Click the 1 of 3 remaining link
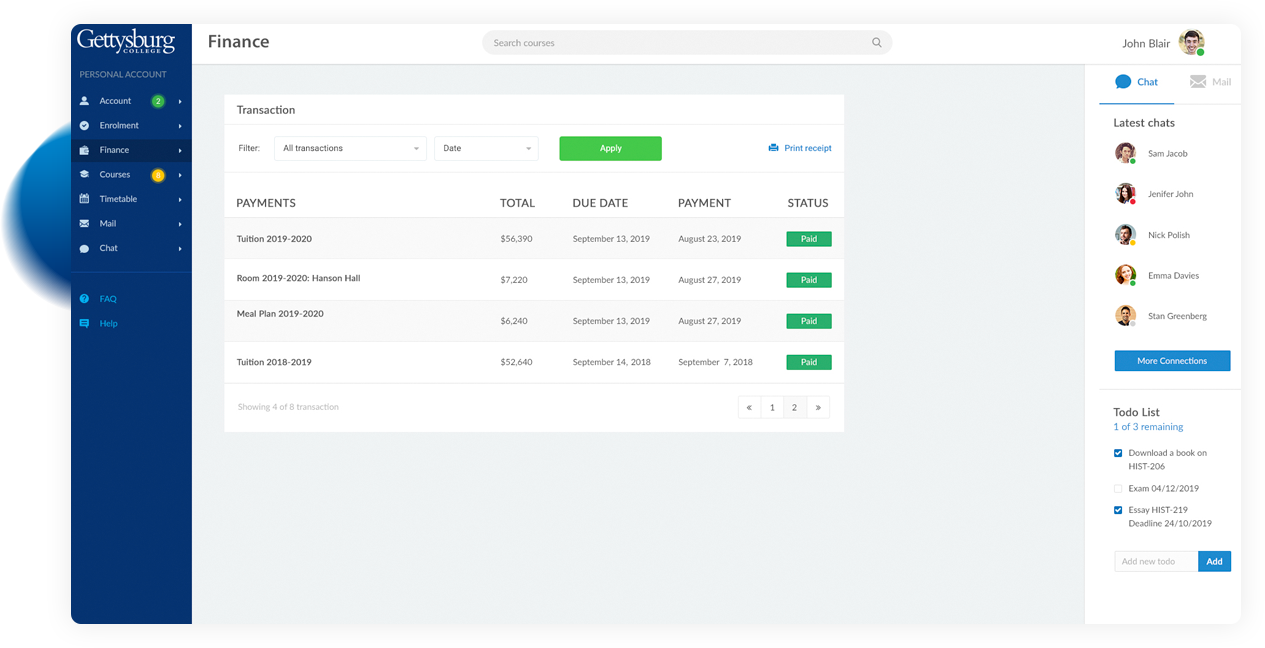Image resolution: width=1265 pixels, height=648 pixels. (1148, 427)
